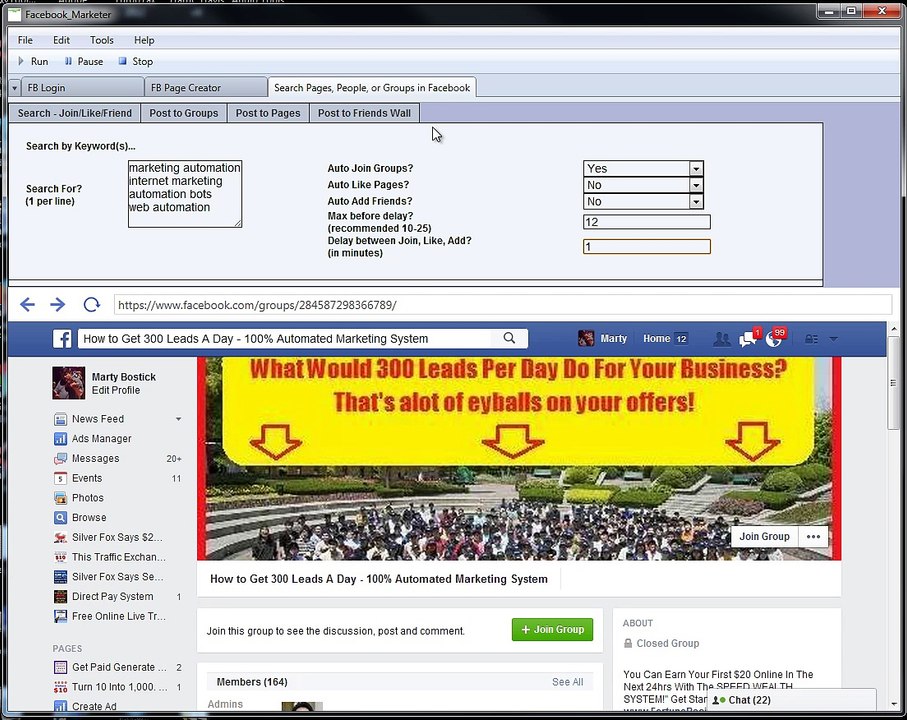Click the Ads Manager sidebar icon
Viewport: 907px width, 720px height.
[x=60, y=438]
